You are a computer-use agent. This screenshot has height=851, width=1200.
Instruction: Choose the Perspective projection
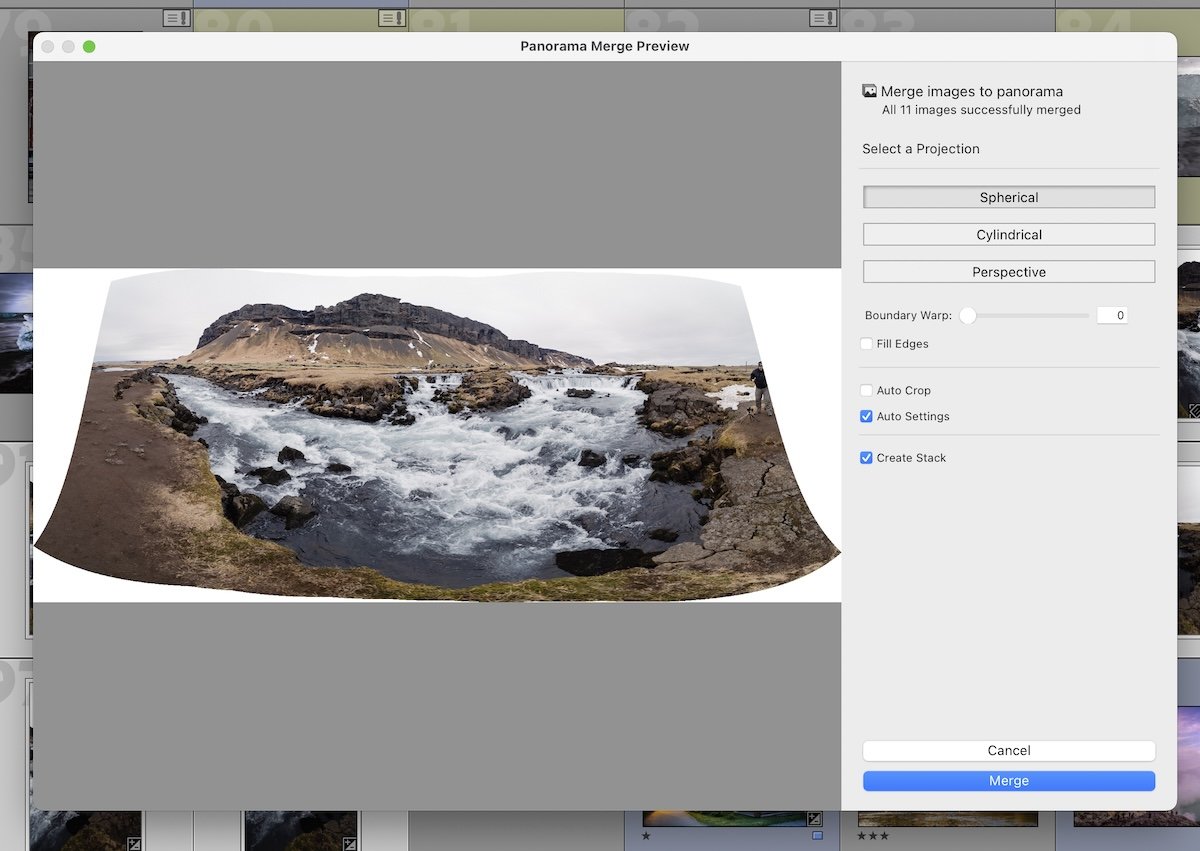(x=1008, y=271)
